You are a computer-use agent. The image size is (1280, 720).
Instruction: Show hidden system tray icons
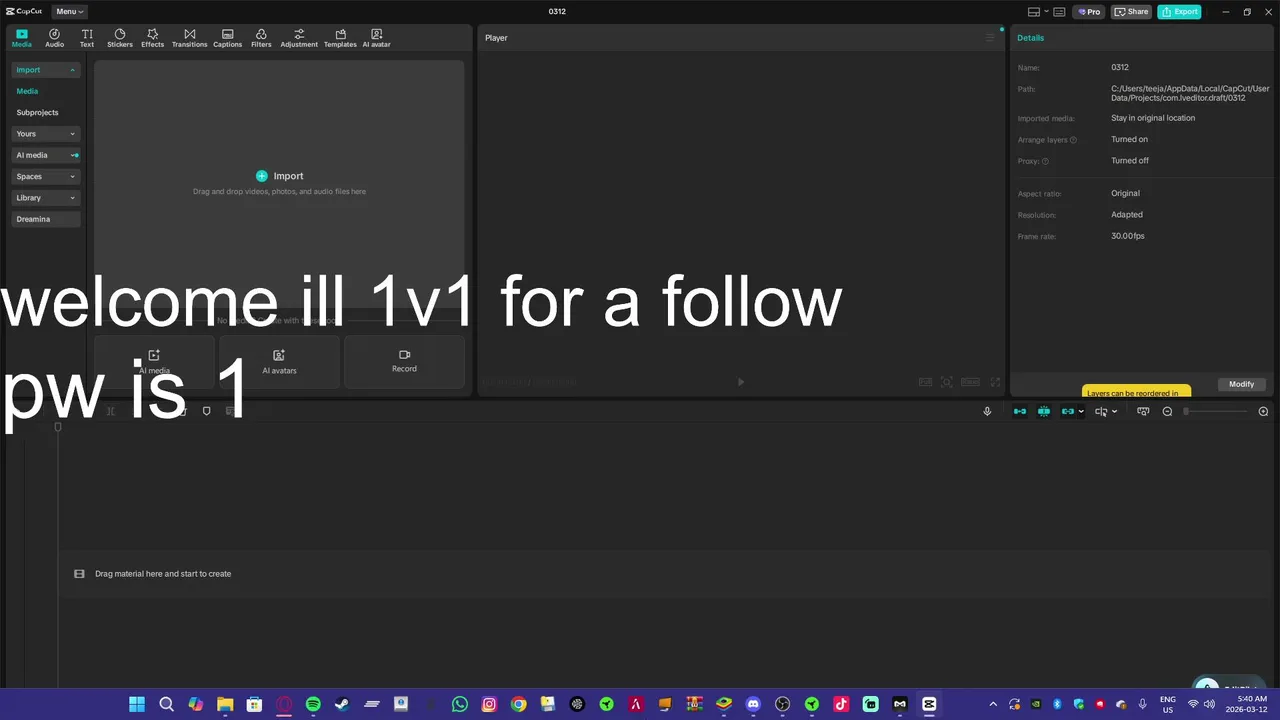(x=993, y=704)
